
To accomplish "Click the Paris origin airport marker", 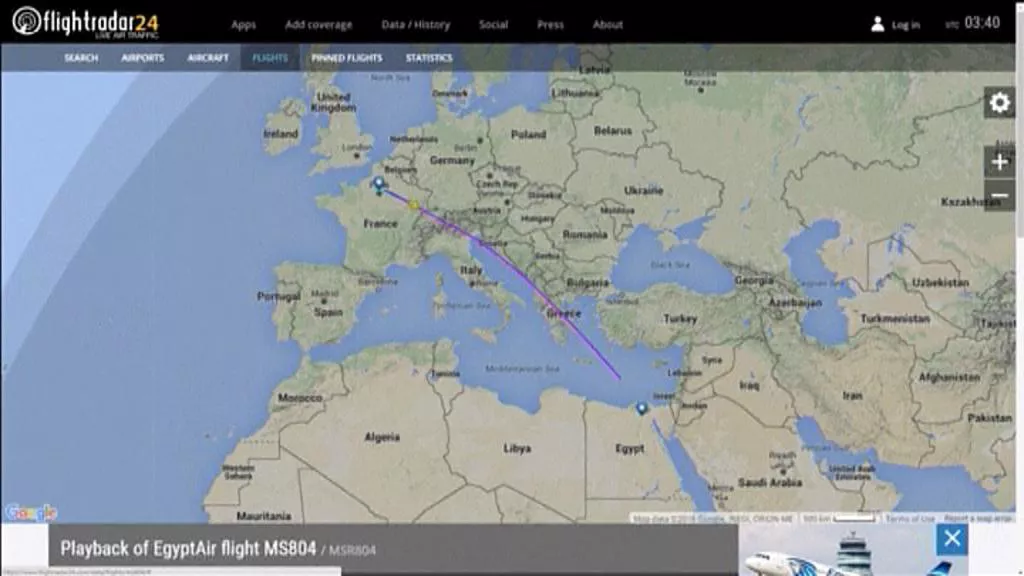I will pos(379,184).
